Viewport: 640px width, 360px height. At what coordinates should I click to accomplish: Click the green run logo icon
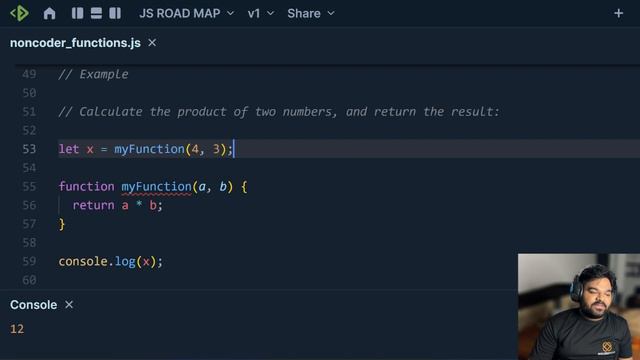click(x=19, y=13)
